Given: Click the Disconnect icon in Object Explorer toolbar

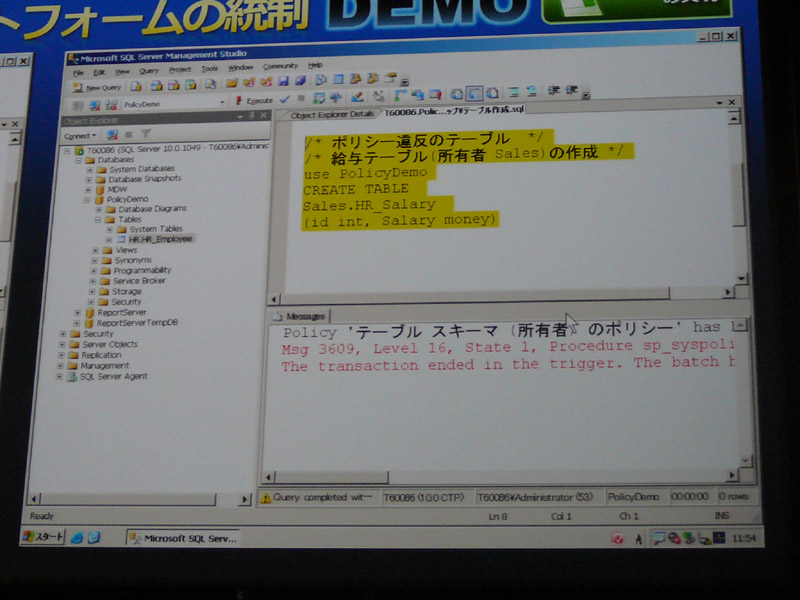Looking at the screenshot, I should [x=112, y=135].
